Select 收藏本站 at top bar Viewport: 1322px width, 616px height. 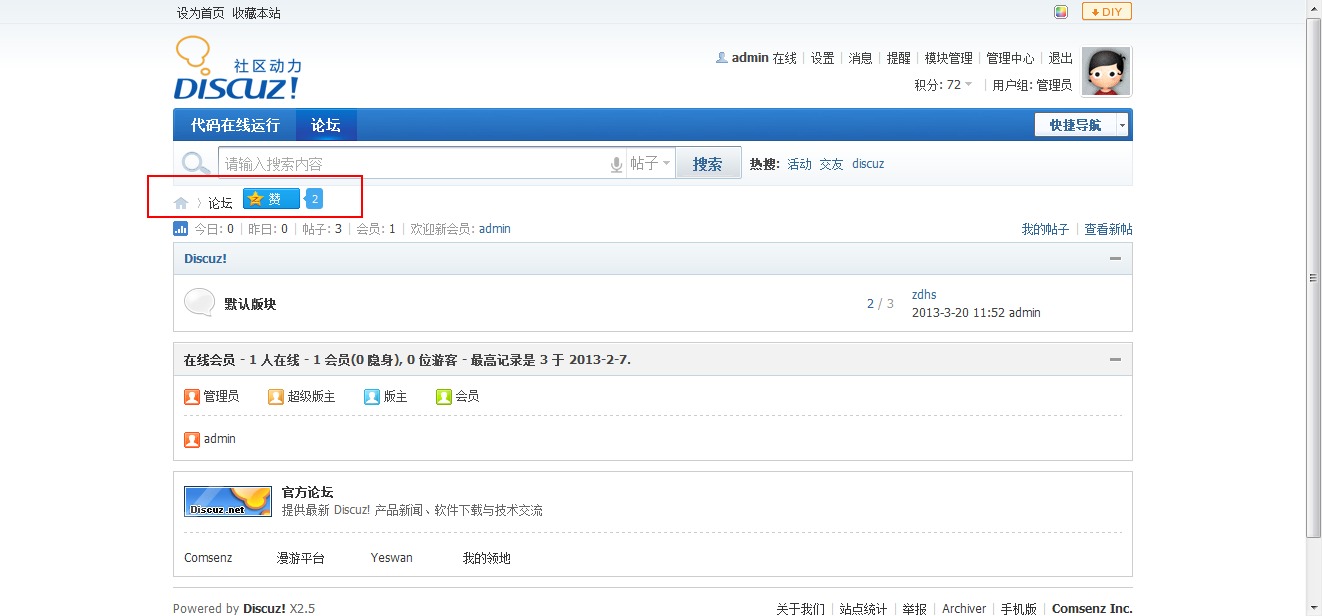pyautogui.click(x=256, y=13)
